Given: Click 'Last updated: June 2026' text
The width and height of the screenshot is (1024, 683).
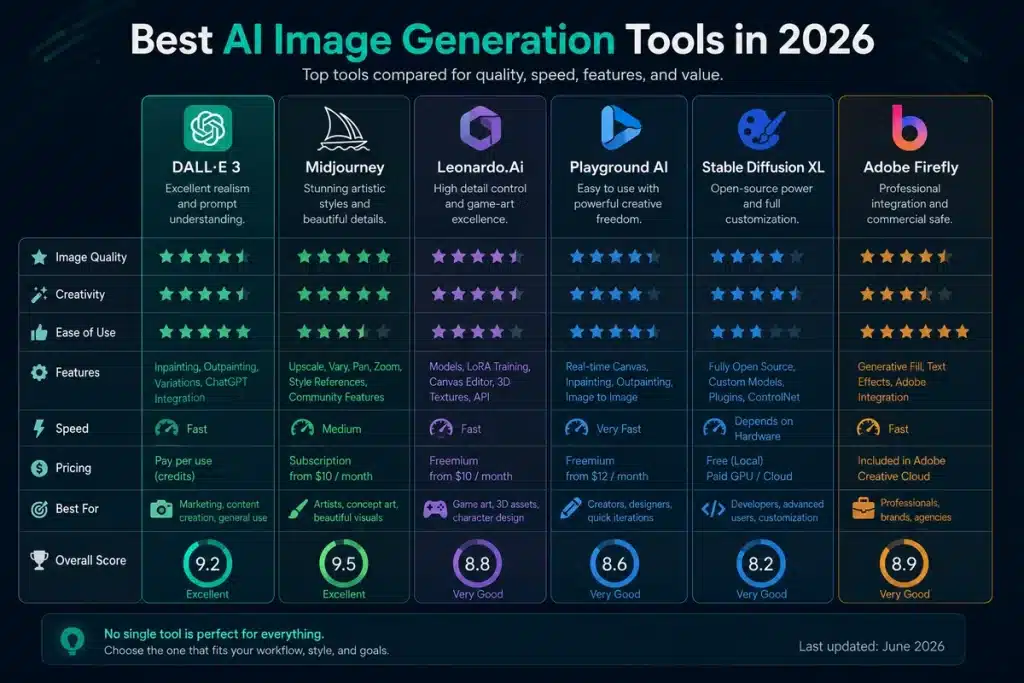Looking at the screenshot, I should (x=871, y=646).
